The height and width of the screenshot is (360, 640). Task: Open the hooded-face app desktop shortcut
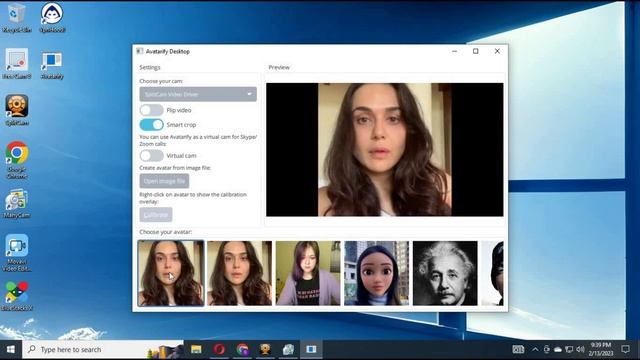click(x=52, y=18)
